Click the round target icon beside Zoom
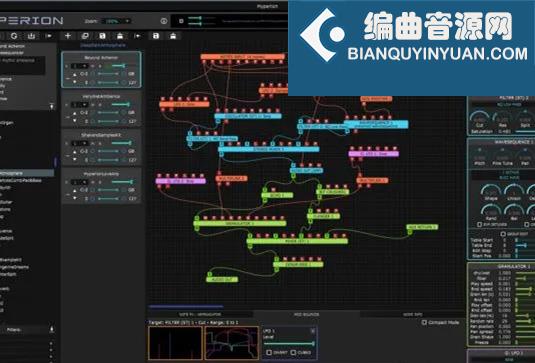535x363 pixels. point(164,21)
